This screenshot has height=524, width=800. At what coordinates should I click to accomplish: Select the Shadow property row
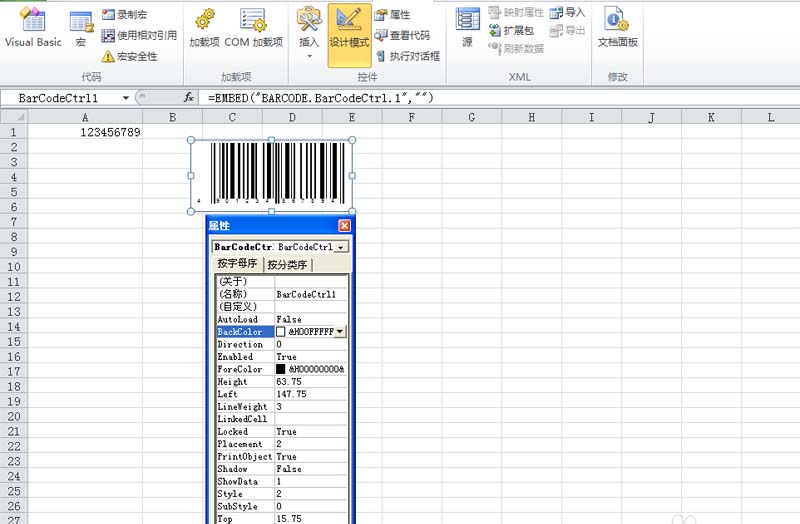click(x=282, y=469)
